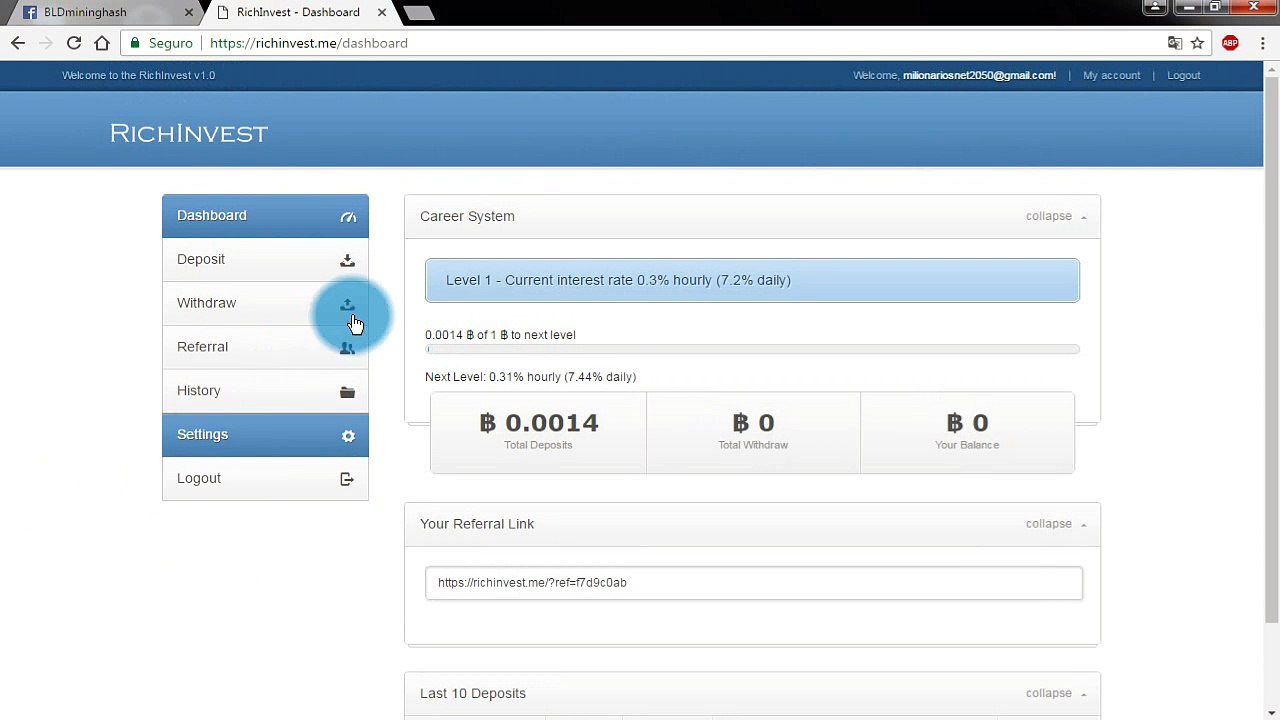Screen dimensions: 1280x720
Task: Click the Settings gear icon in sidebar
Action: point(348,436)
